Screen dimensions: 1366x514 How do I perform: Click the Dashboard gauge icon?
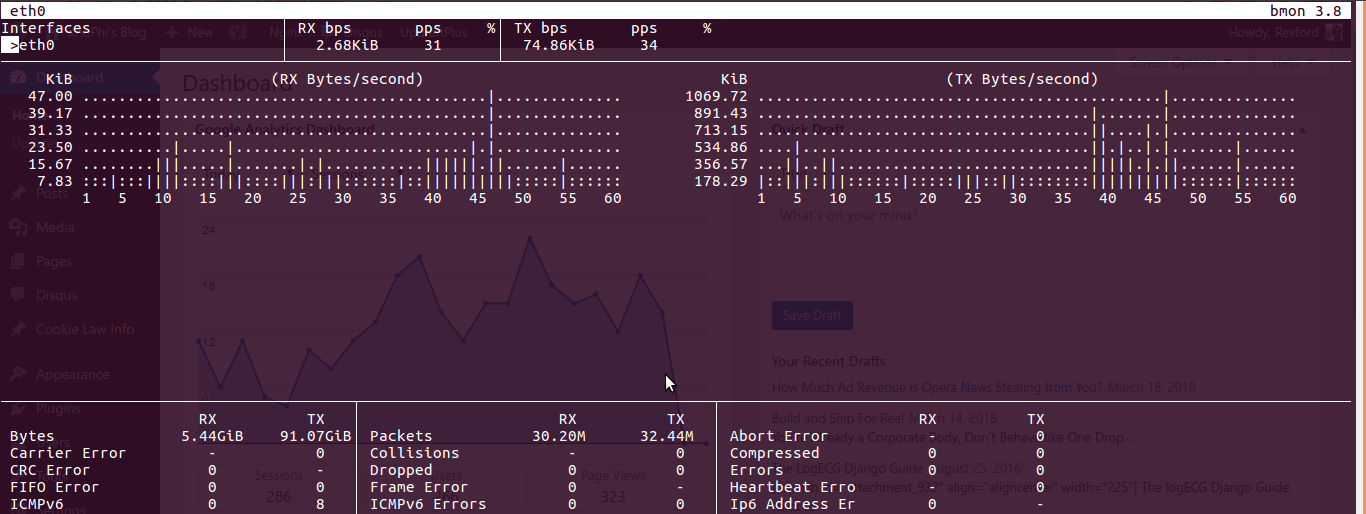[x=17, y=78]
